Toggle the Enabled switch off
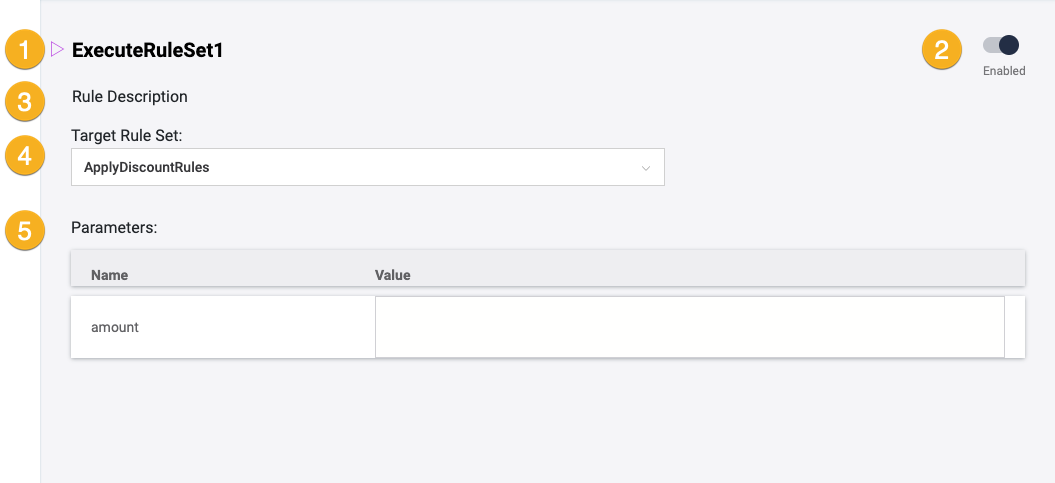1055x483 pixels. (x=1001, y=45)
